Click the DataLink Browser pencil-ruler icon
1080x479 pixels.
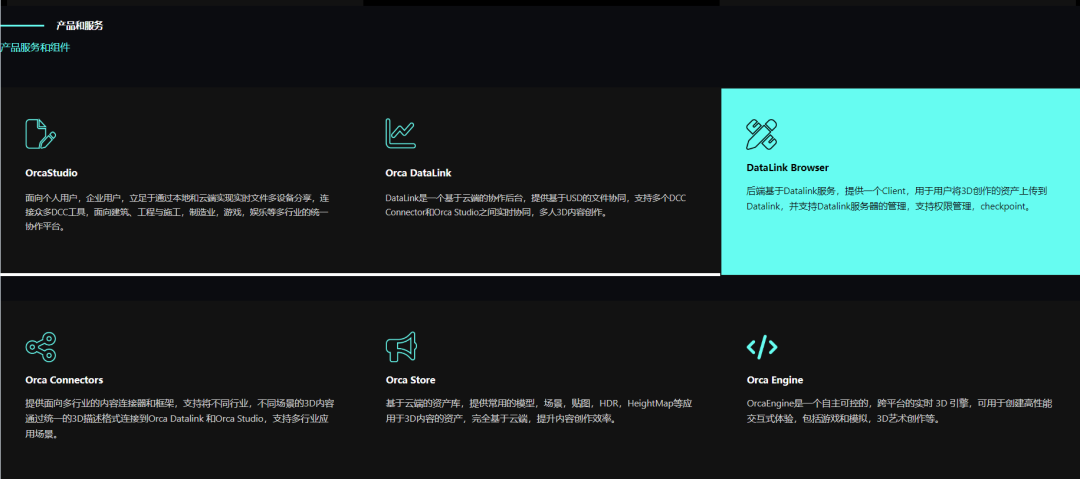click(762, 134)
